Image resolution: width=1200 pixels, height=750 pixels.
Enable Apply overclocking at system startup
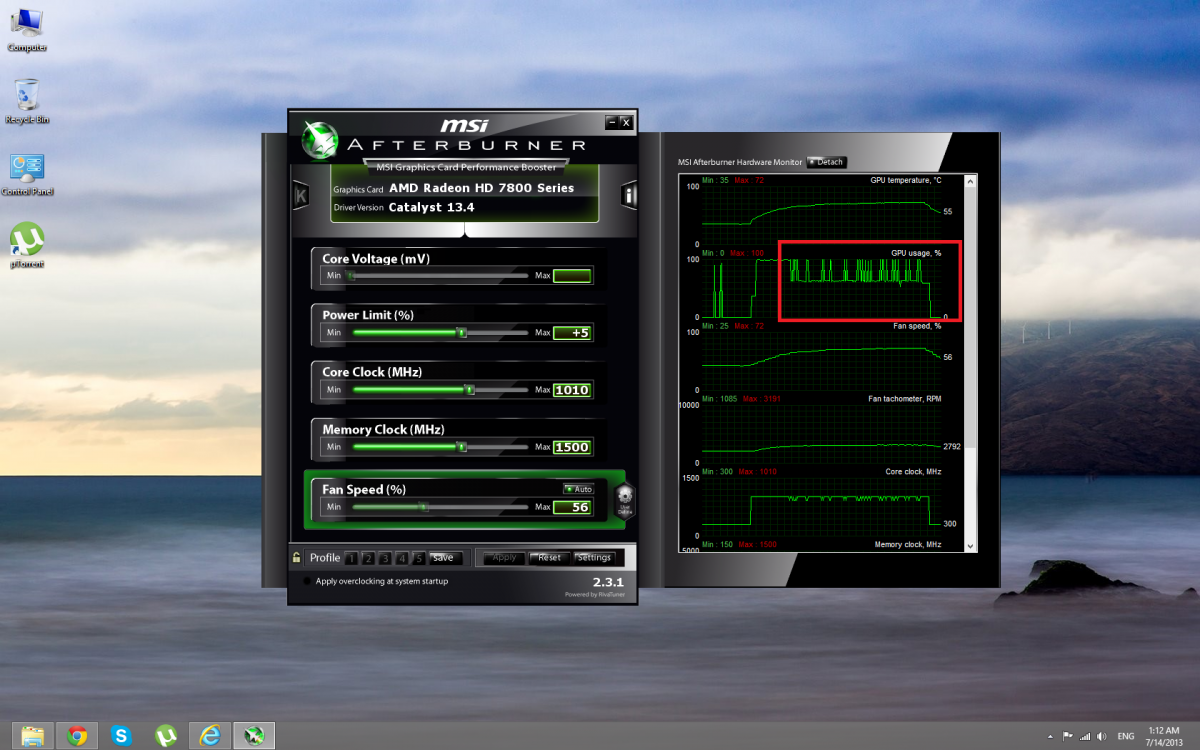coord(306,581)
